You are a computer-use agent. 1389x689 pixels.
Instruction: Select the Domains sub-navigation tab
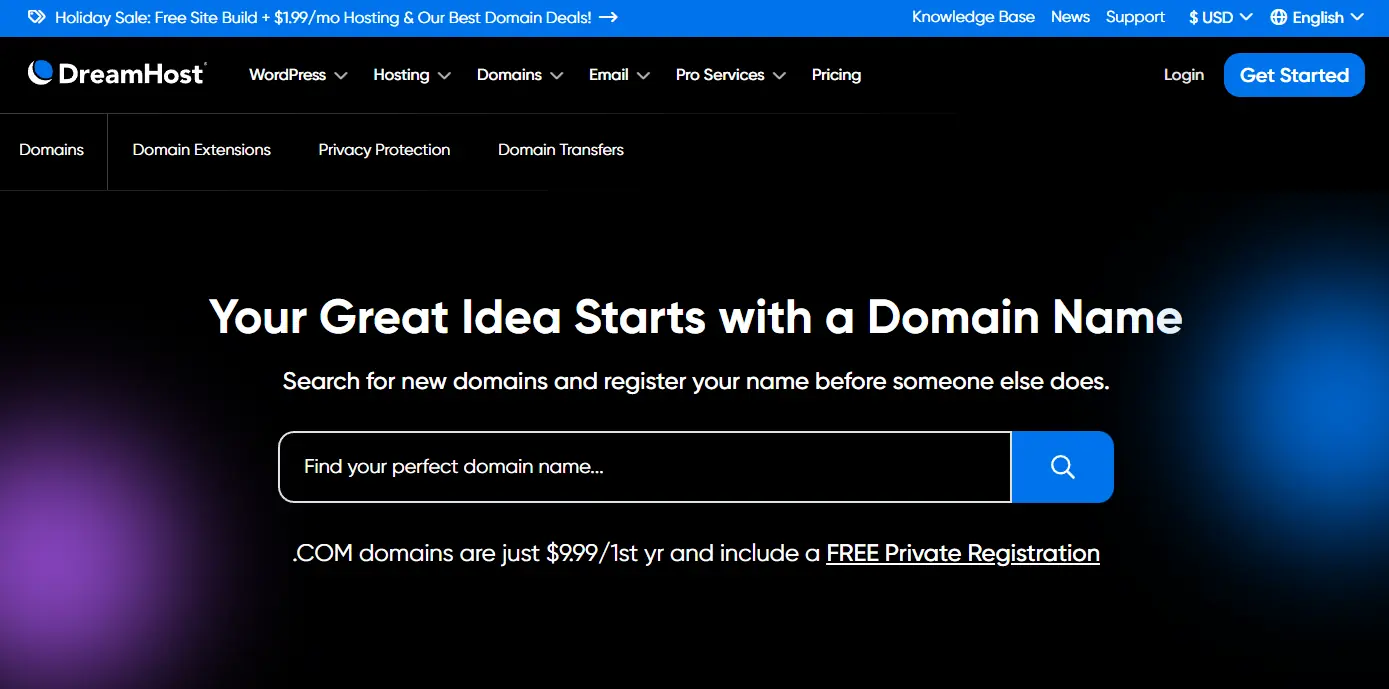(x=52, y=150)
